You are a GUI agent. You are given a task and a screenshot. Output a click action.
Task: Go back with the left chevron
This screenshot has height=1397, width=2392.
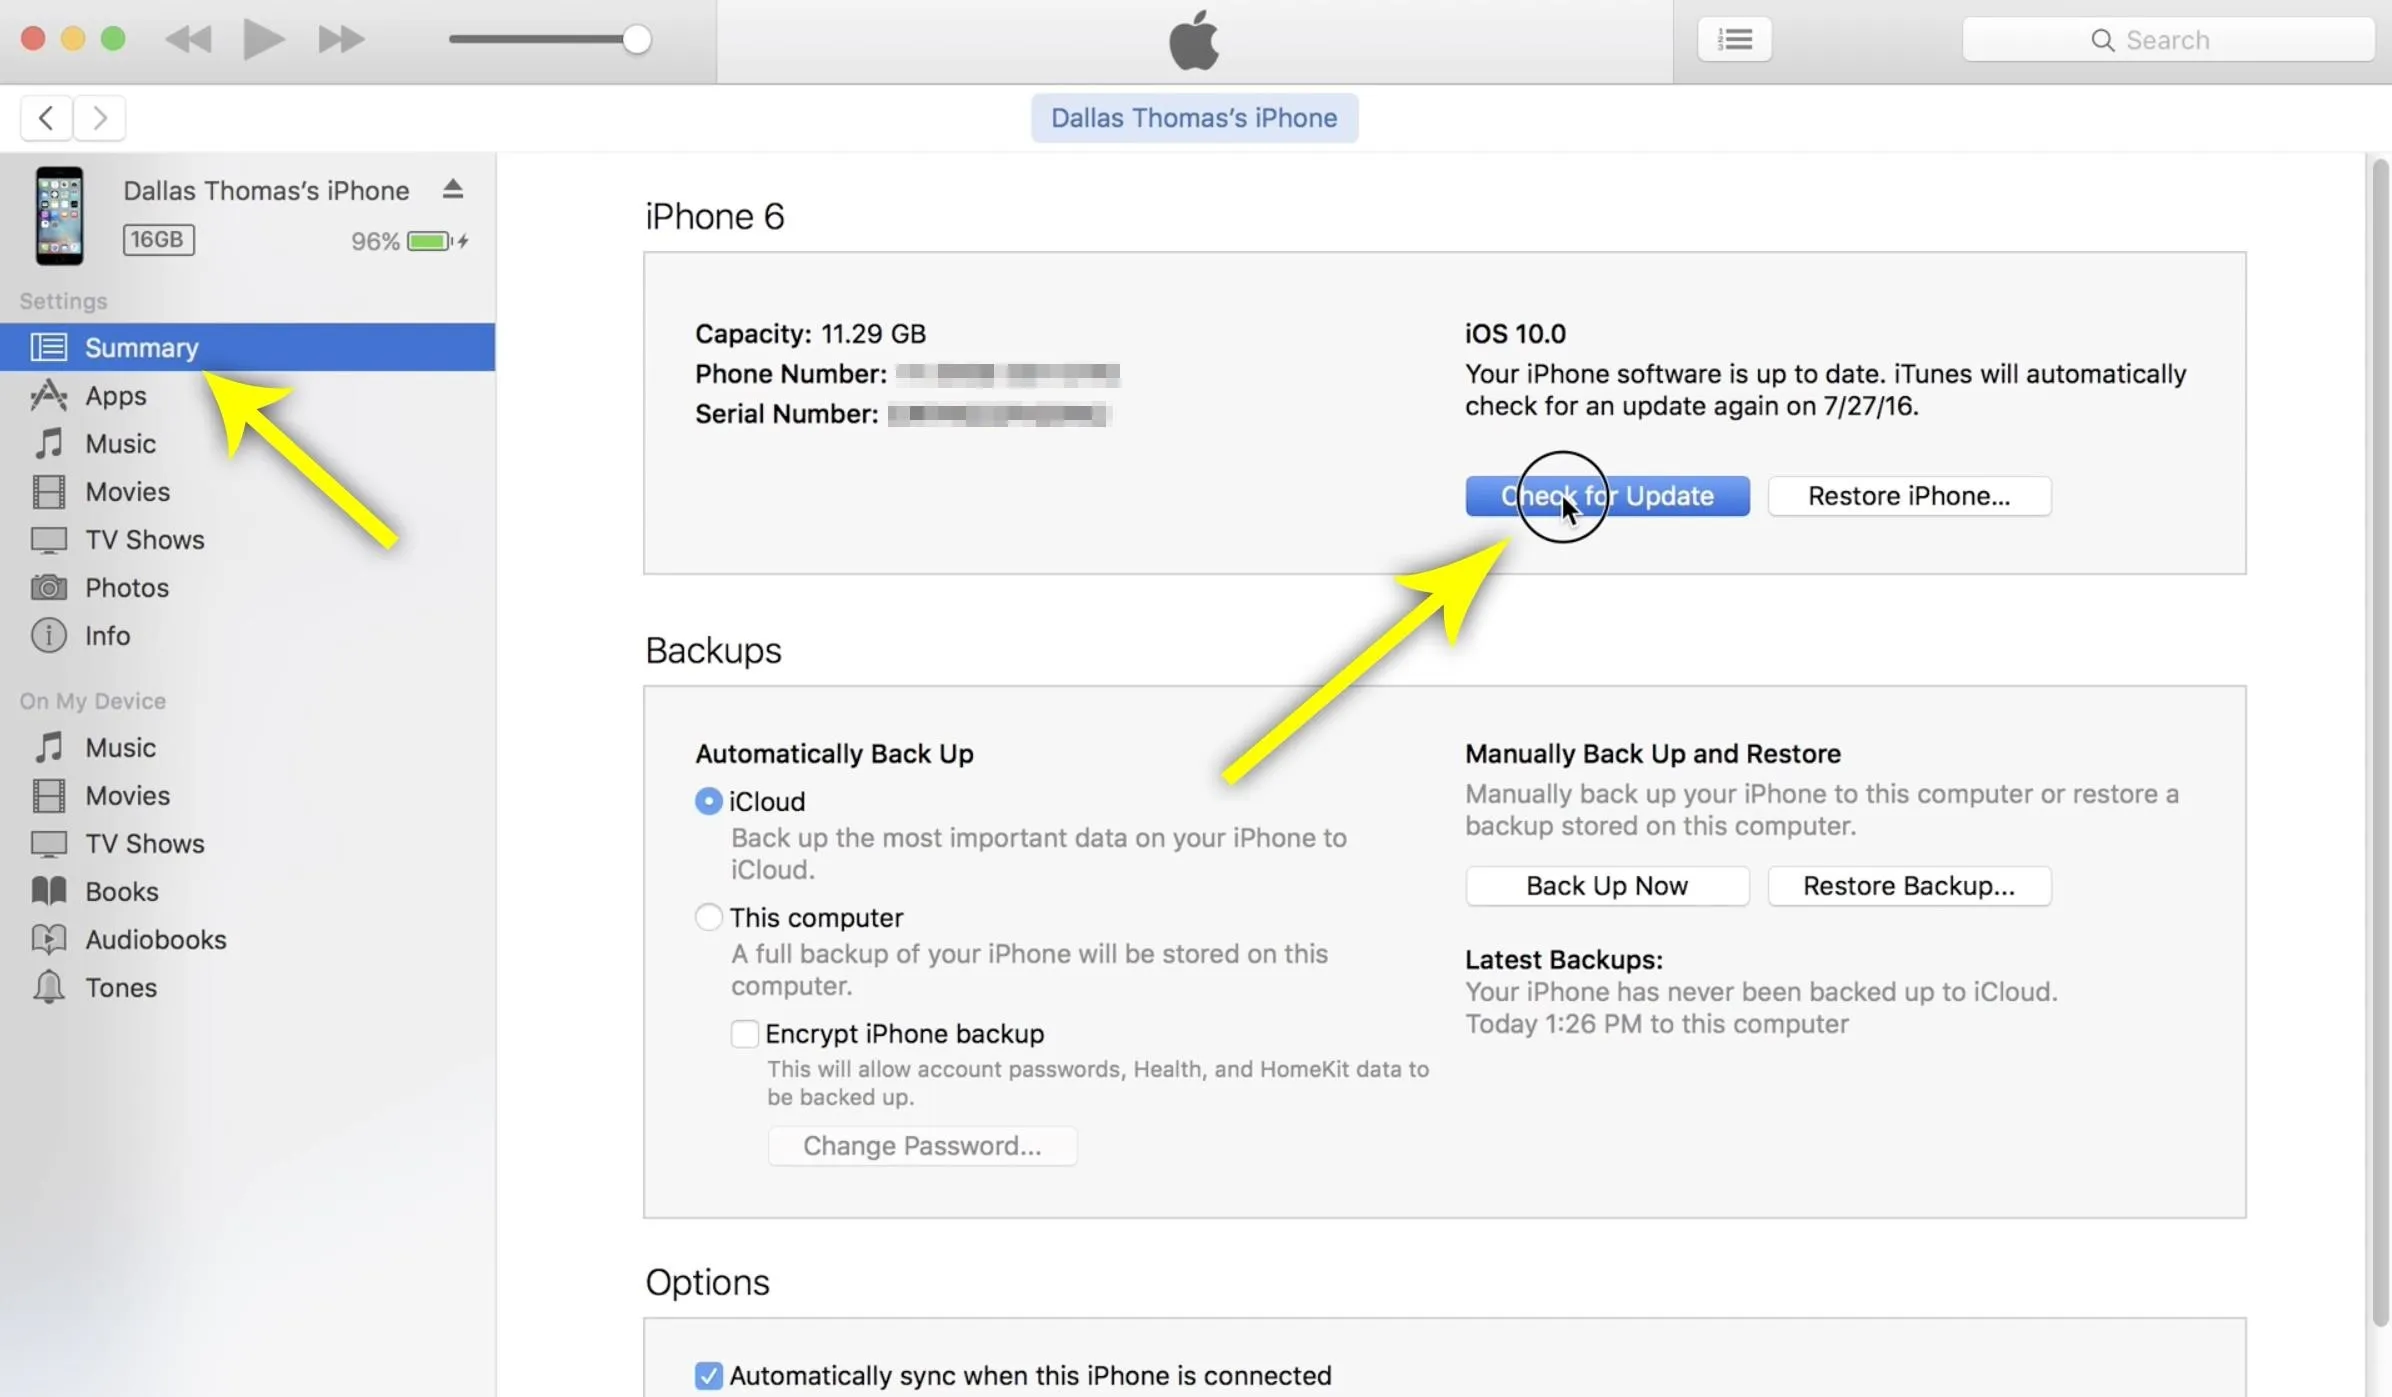point(46,118)
